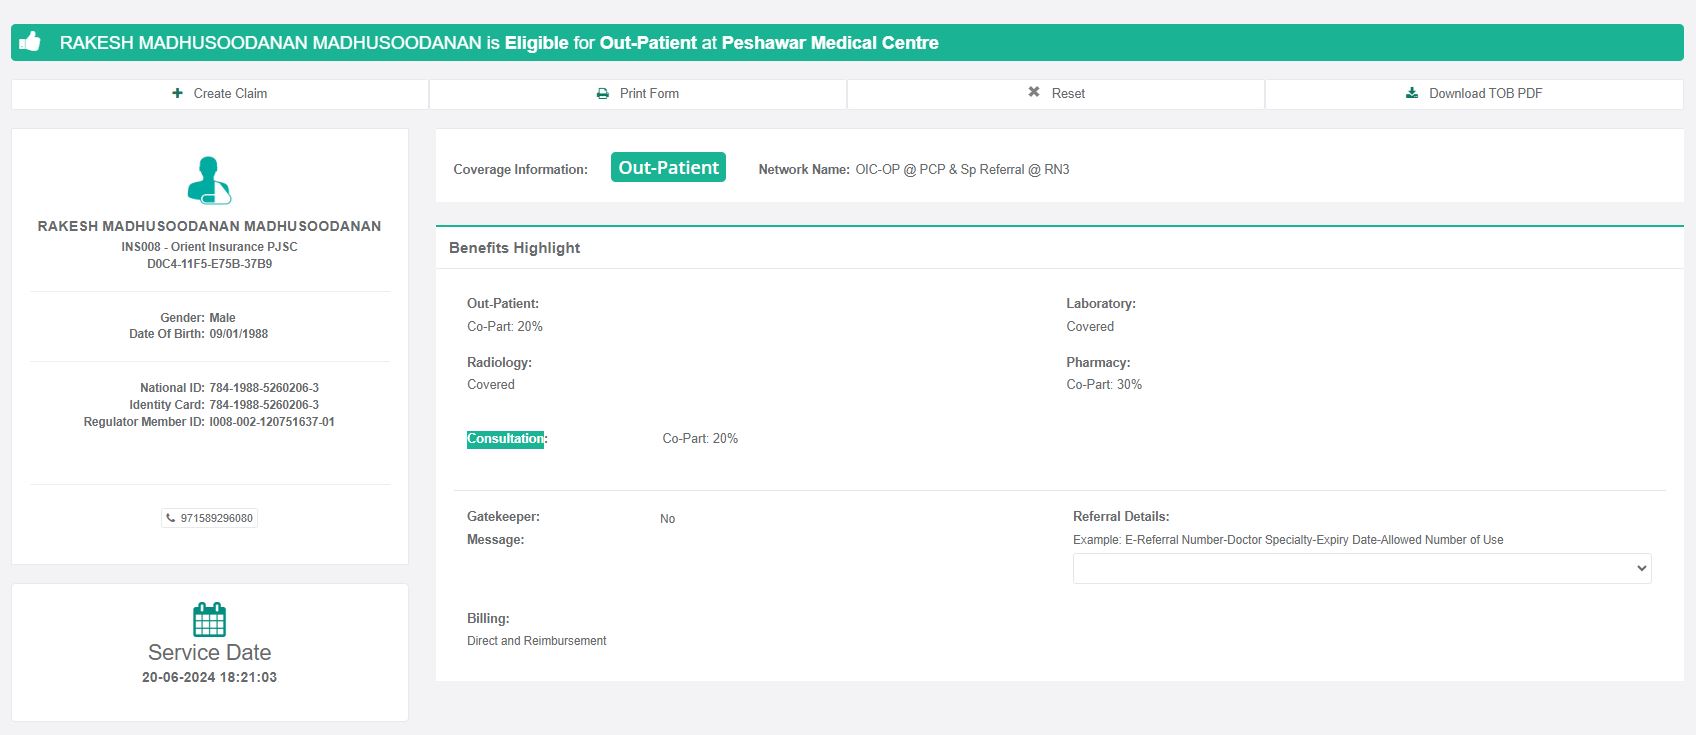Click the printer icon beside Print Form

[603, 94]
